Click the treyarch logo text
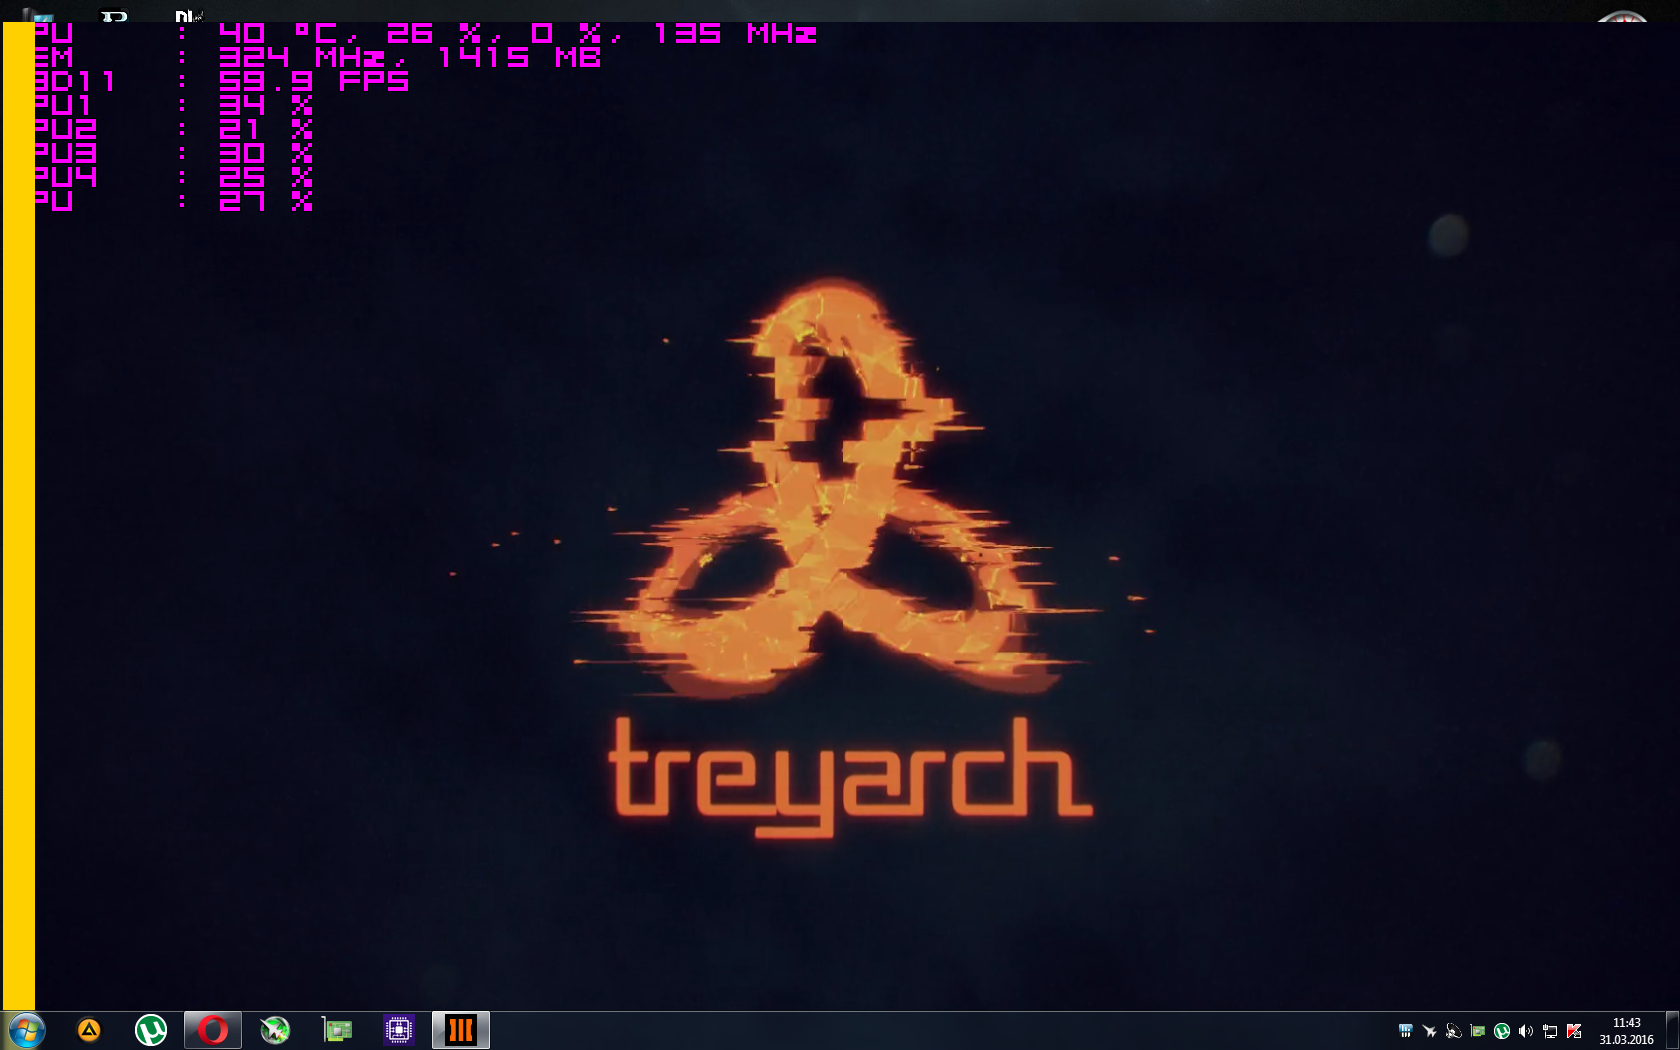This screenshot has height=1050, width=1680. pyautogui.click(x=850, y=776)
